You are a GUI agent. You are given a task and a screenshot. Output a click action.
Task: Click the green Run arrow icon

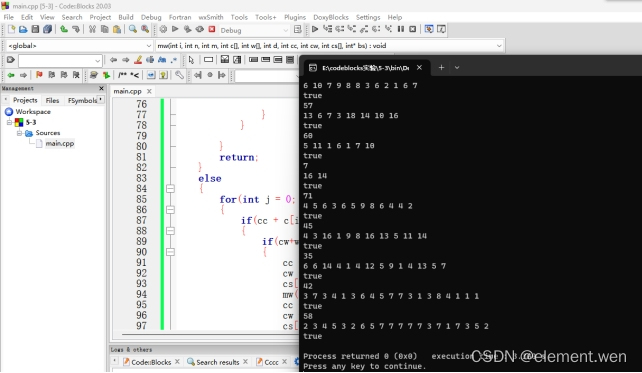click(175, 29)
